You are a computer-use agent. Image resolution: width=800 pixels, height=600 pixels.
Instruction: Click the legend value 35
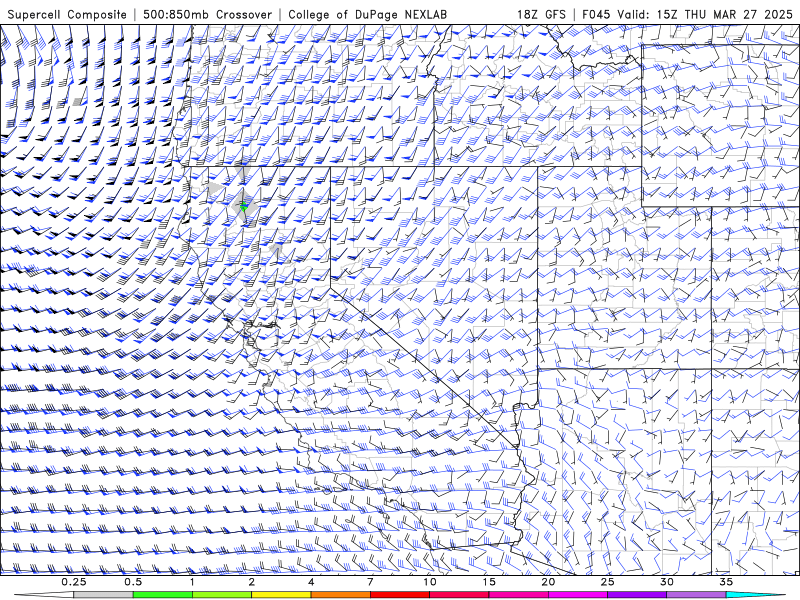click(x=726, y=582)
